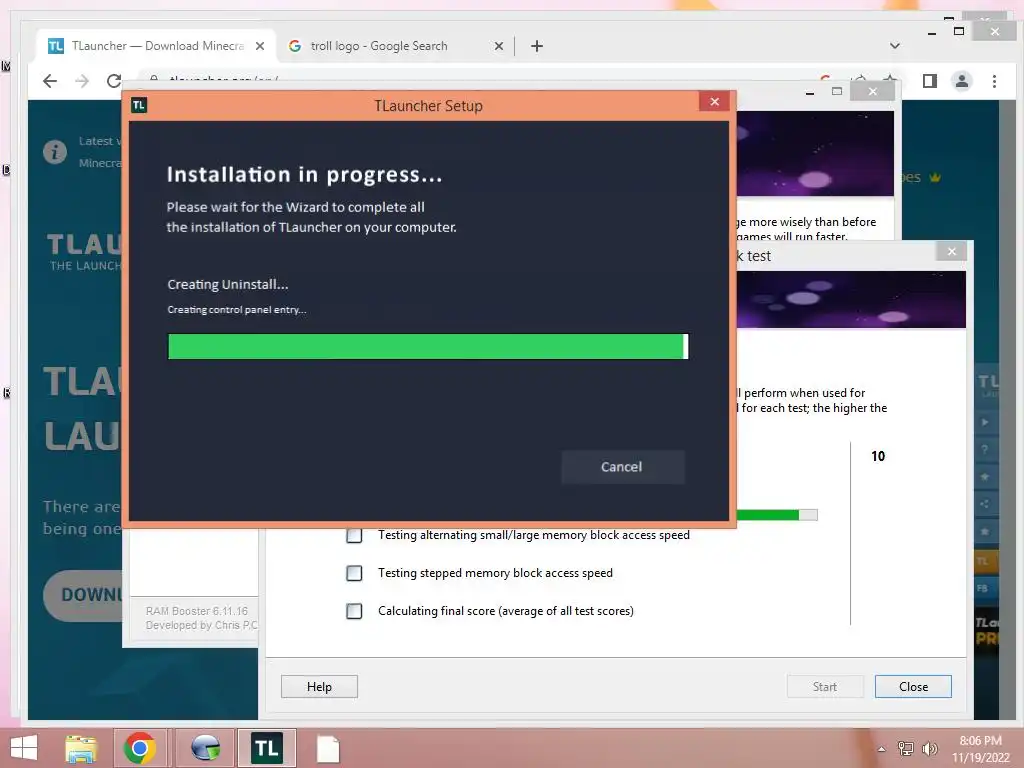Open File Explorer from taskbar

(x=81, y=748)
